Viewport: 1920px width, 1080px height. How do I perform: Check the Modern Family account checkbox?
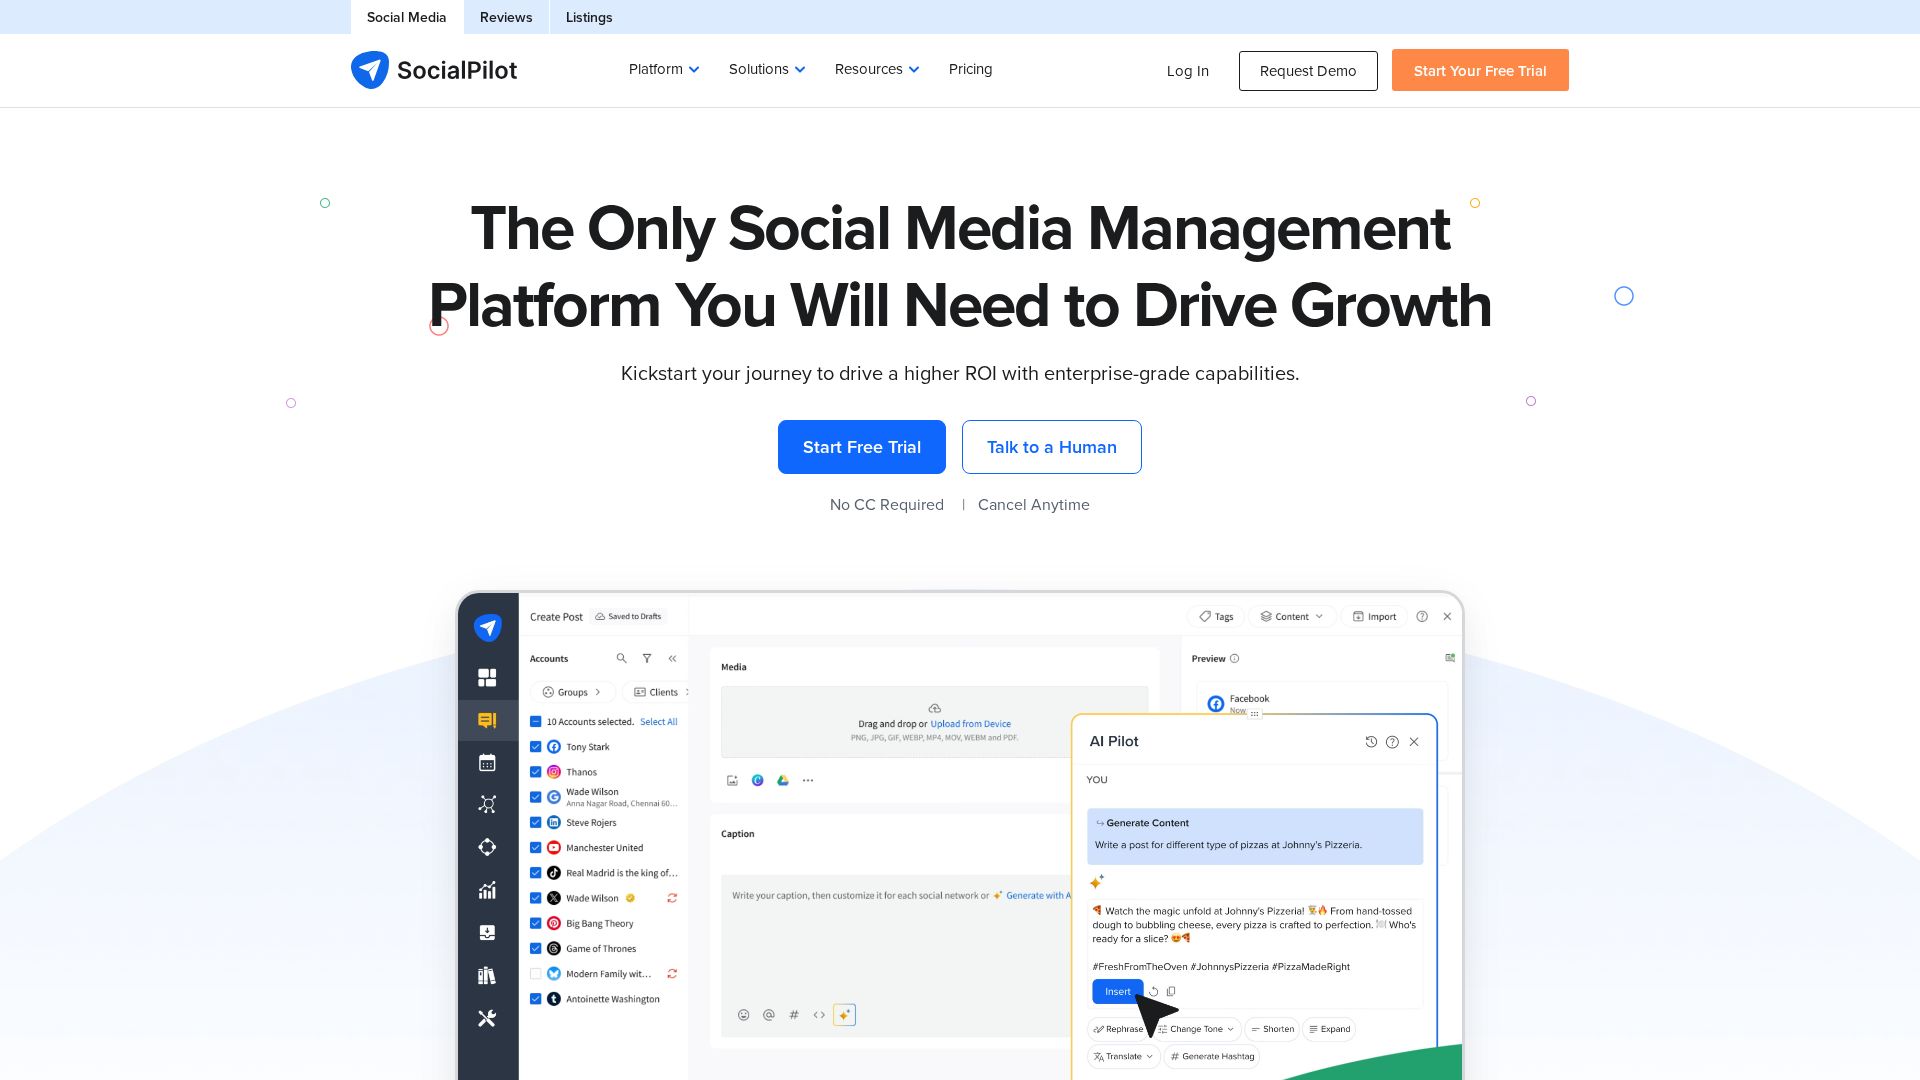tap(536, 974)
